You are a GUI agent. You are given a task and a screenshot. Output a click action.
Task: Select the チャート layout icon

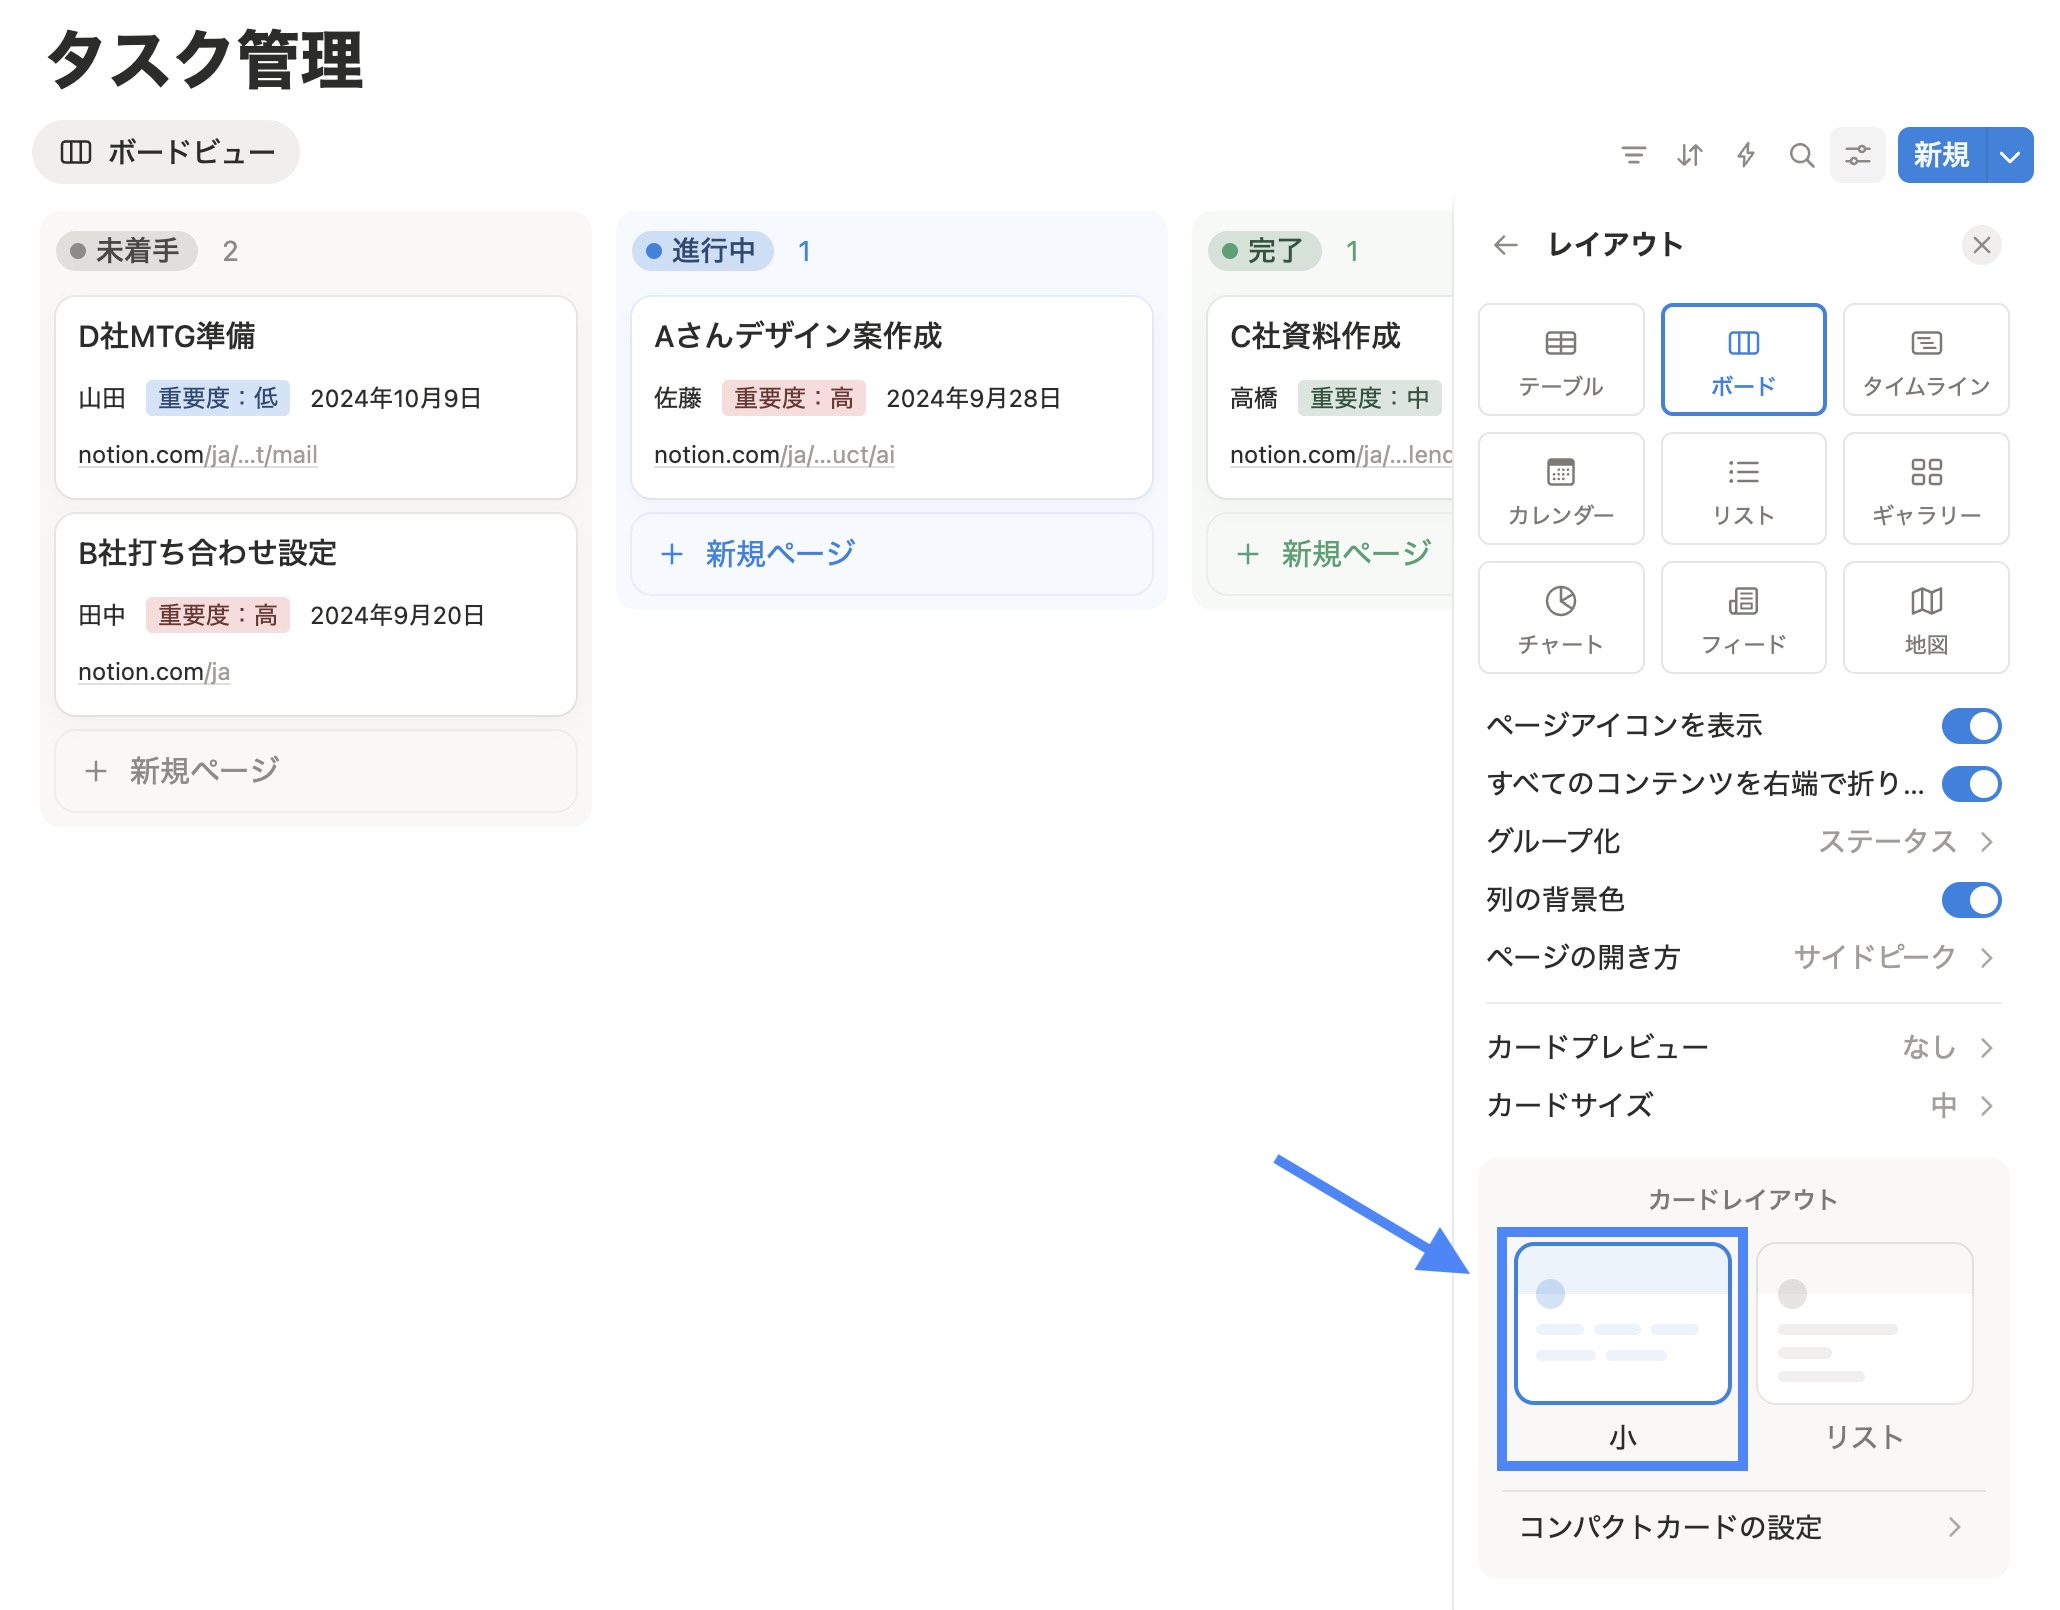pyautogui.click(x=1560, y=617)
